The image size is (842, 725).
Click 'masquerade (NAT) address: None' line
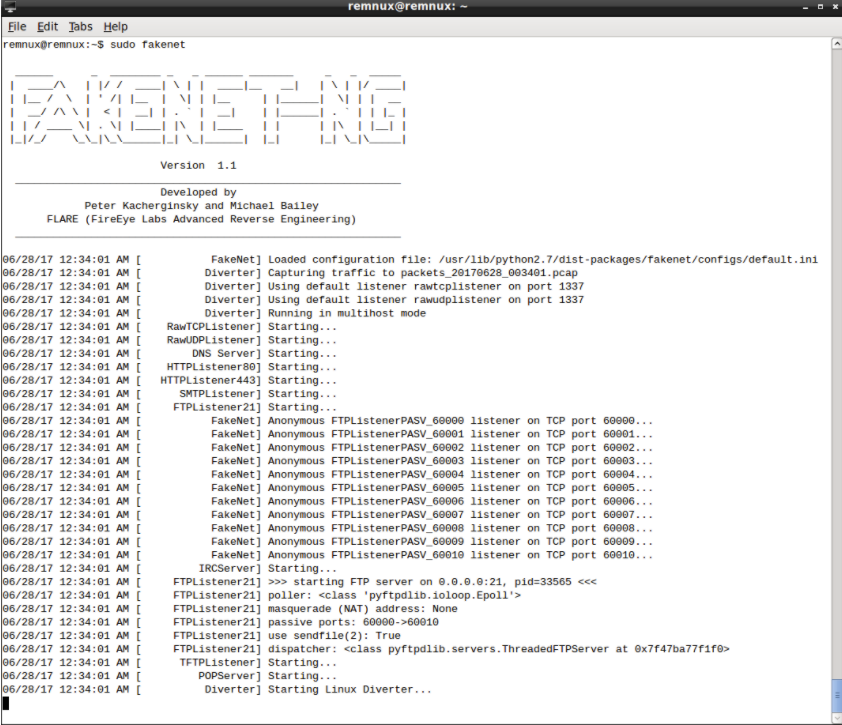230,608
